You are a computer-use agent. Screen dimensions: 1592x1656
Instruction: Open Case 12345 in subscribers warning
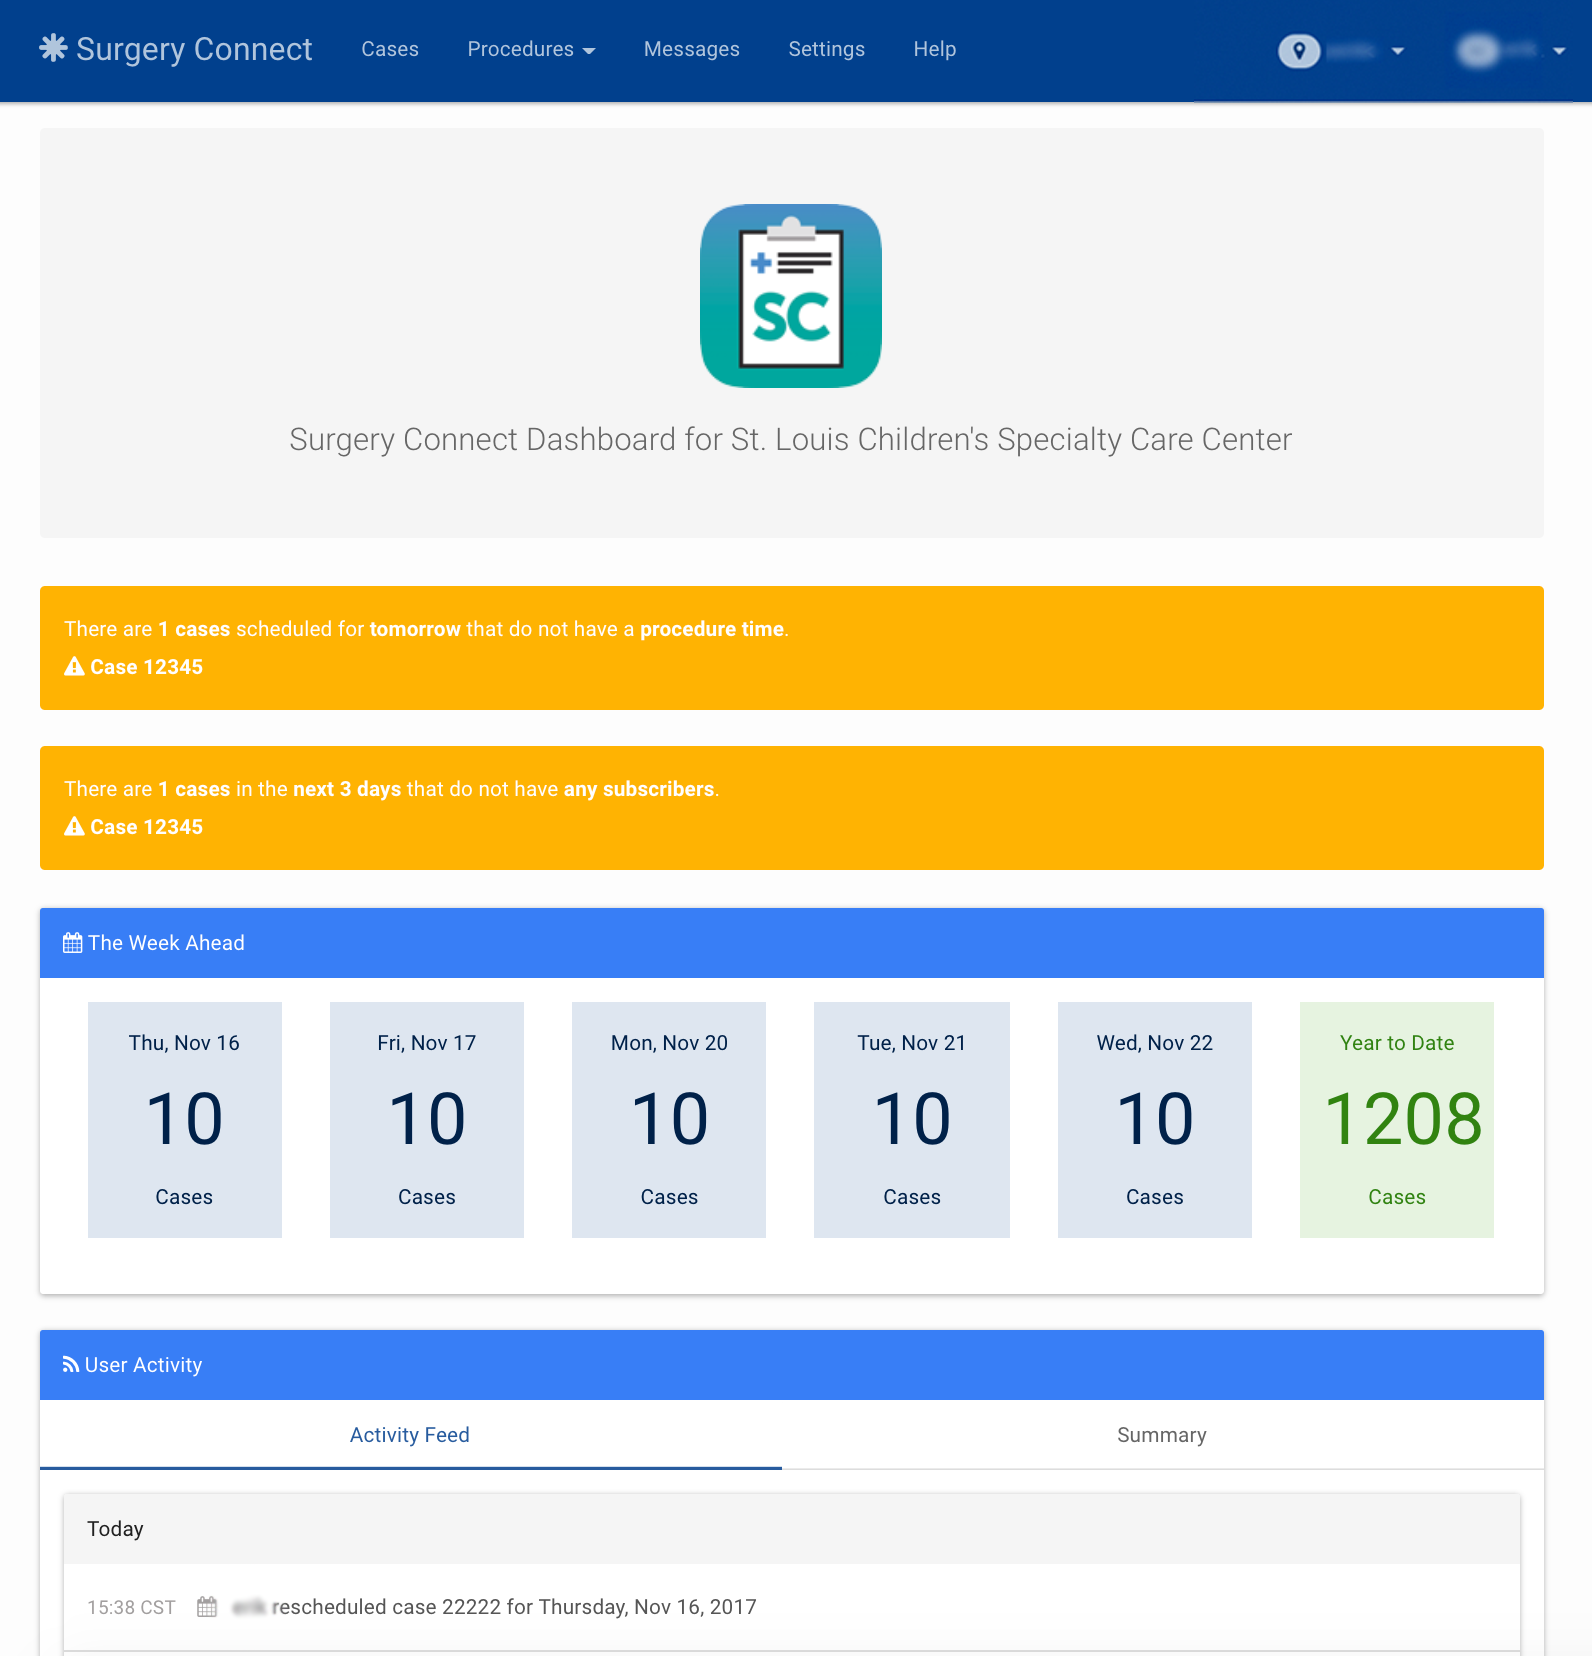[146, 827]
